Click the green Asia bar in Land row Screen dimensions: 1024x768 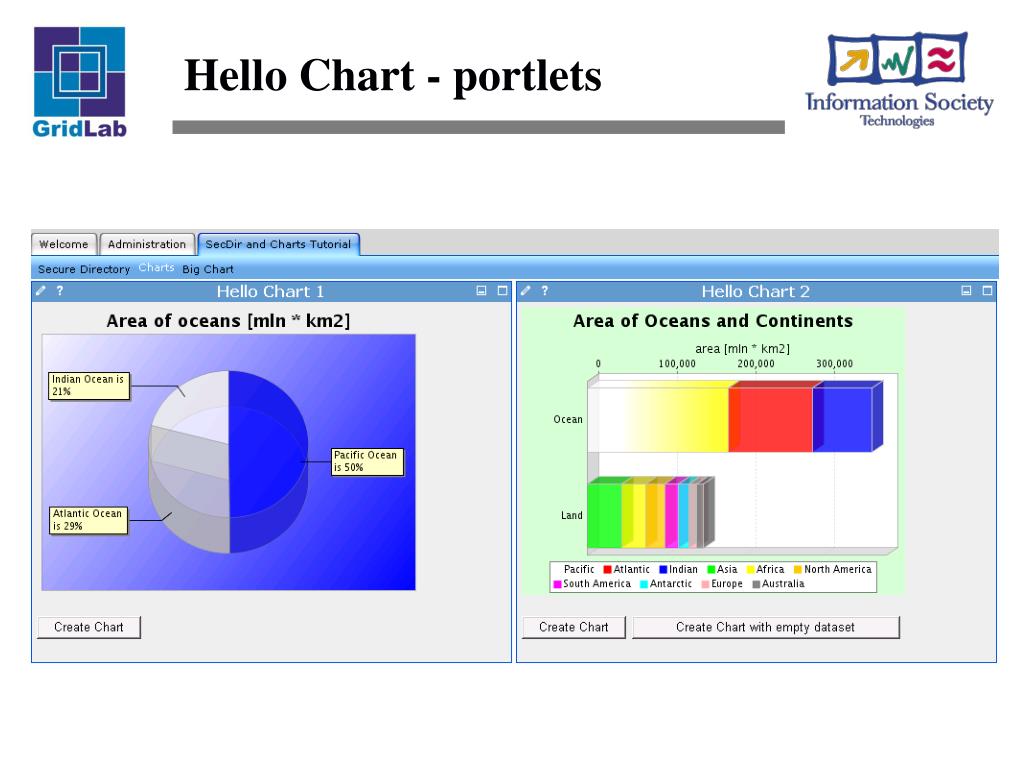(604, 515)
